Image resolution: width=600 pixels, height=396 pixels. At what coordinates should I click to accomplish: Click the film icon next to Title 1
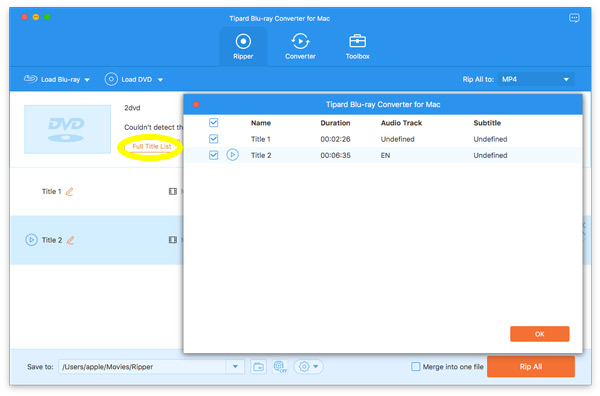173,191
